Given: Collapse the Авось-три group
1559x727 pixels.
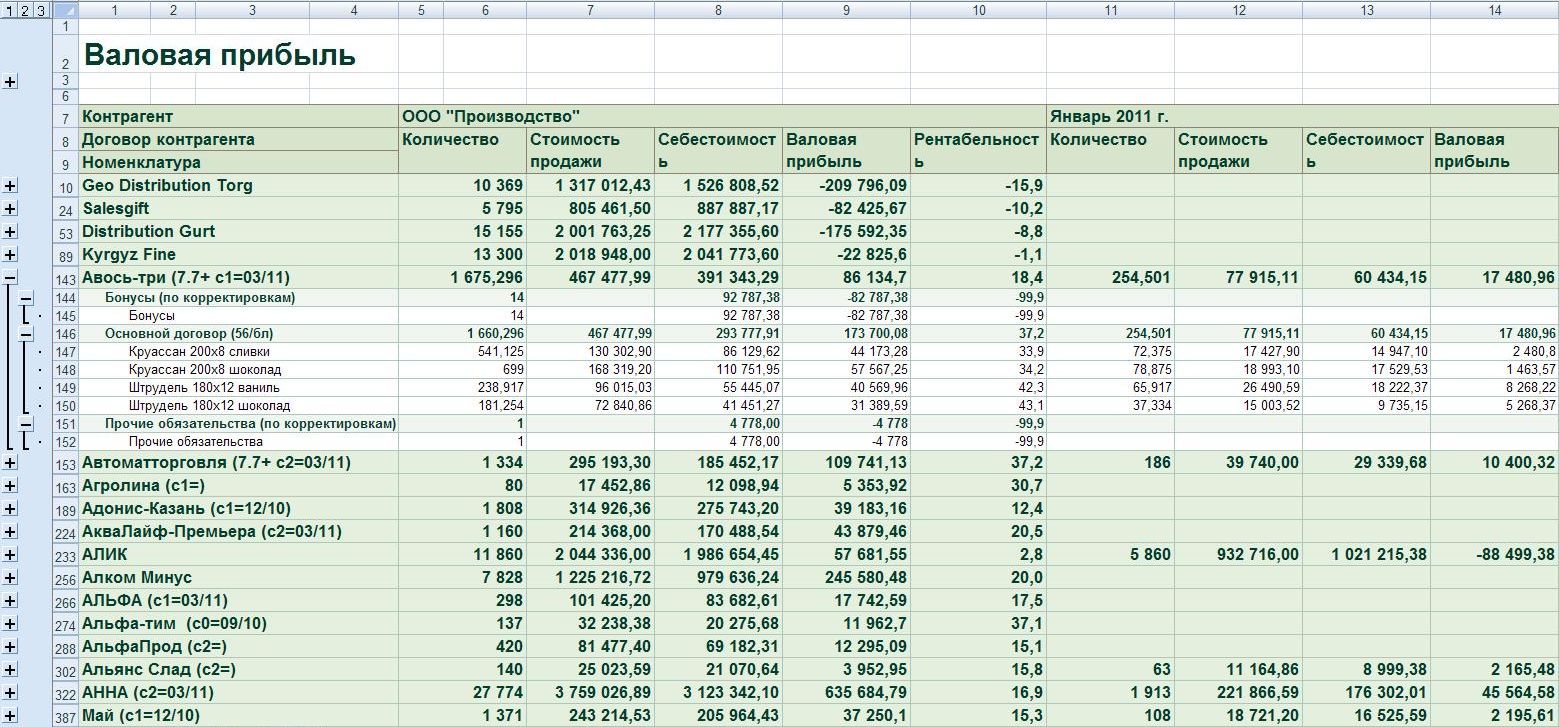Looking at the screenshot, I should (10, 278).
